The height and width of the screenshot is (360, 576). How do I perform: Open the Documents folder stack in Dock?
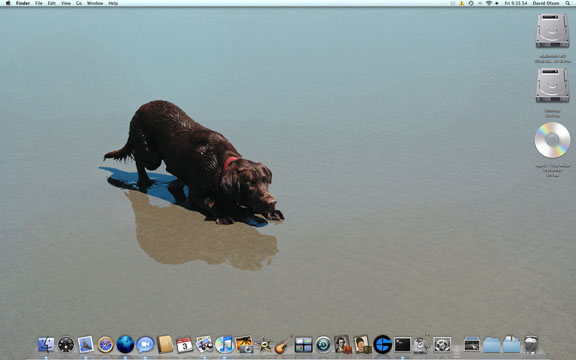(511, 345)
